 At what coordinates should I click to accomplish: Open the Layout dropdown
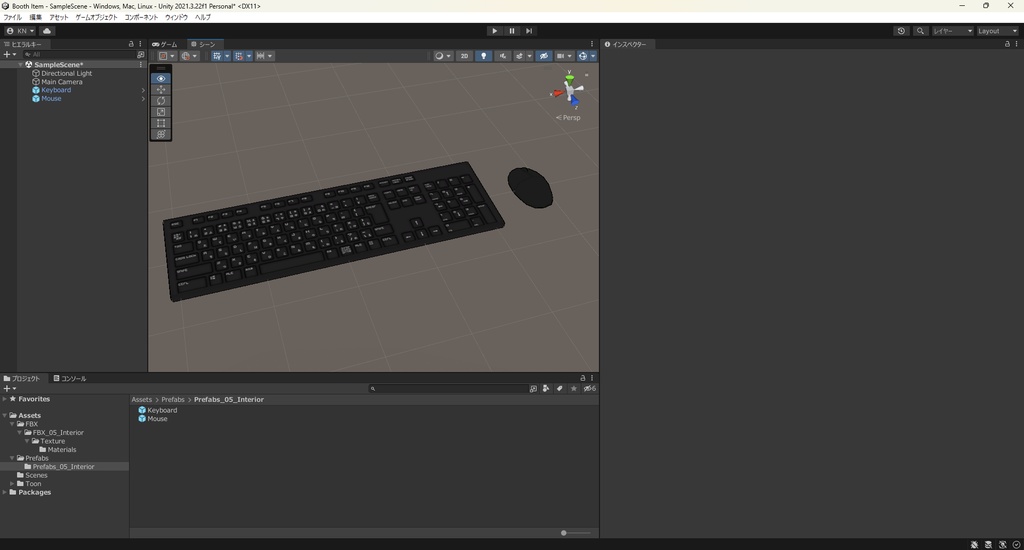pyautogui.click(x=997, y=31)
